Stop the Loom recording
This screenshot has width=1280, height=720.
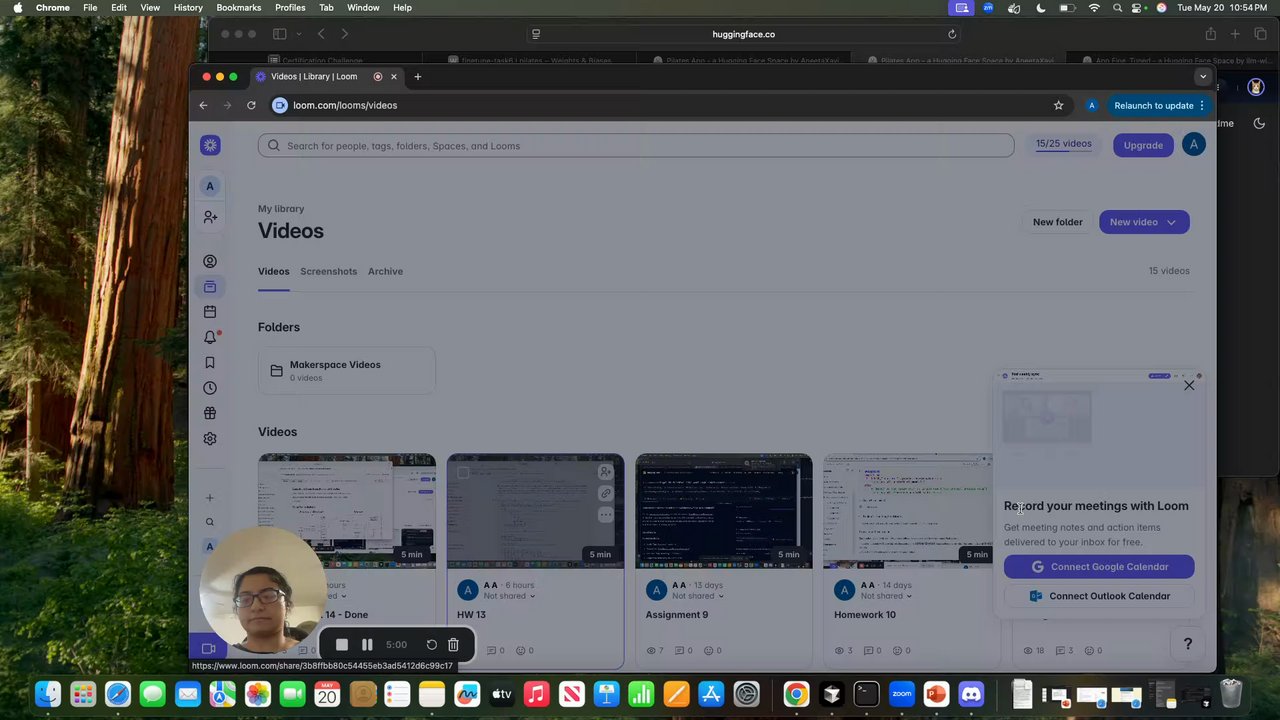point(341,645)
